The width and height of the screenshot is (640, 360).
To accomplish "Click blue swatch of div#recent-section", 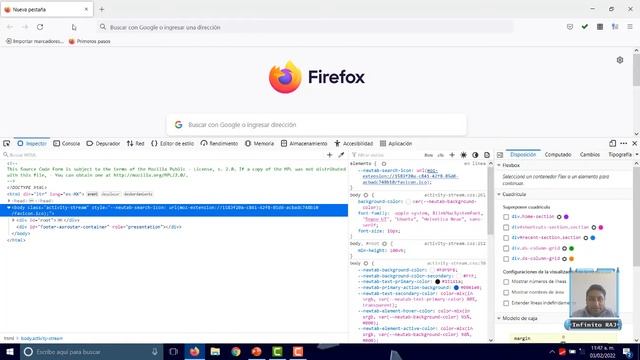I will point(593,238).
